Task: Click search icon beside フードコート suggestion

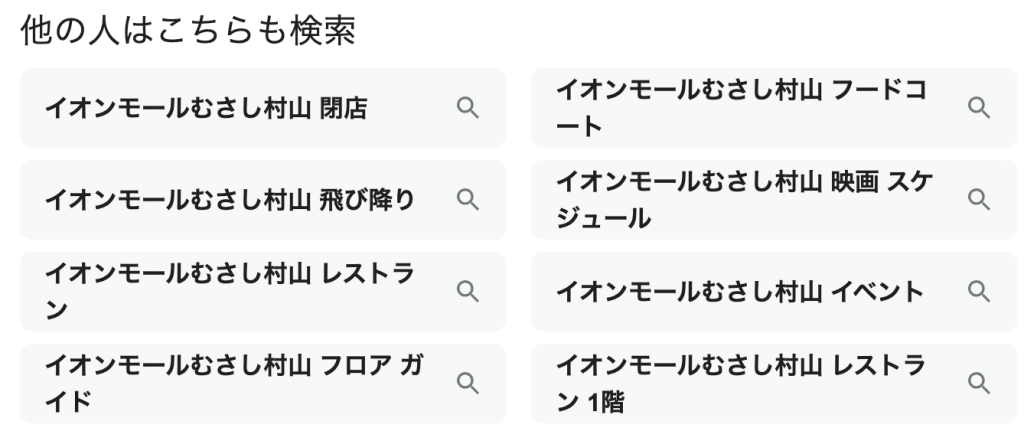Action: pos(978,108)
